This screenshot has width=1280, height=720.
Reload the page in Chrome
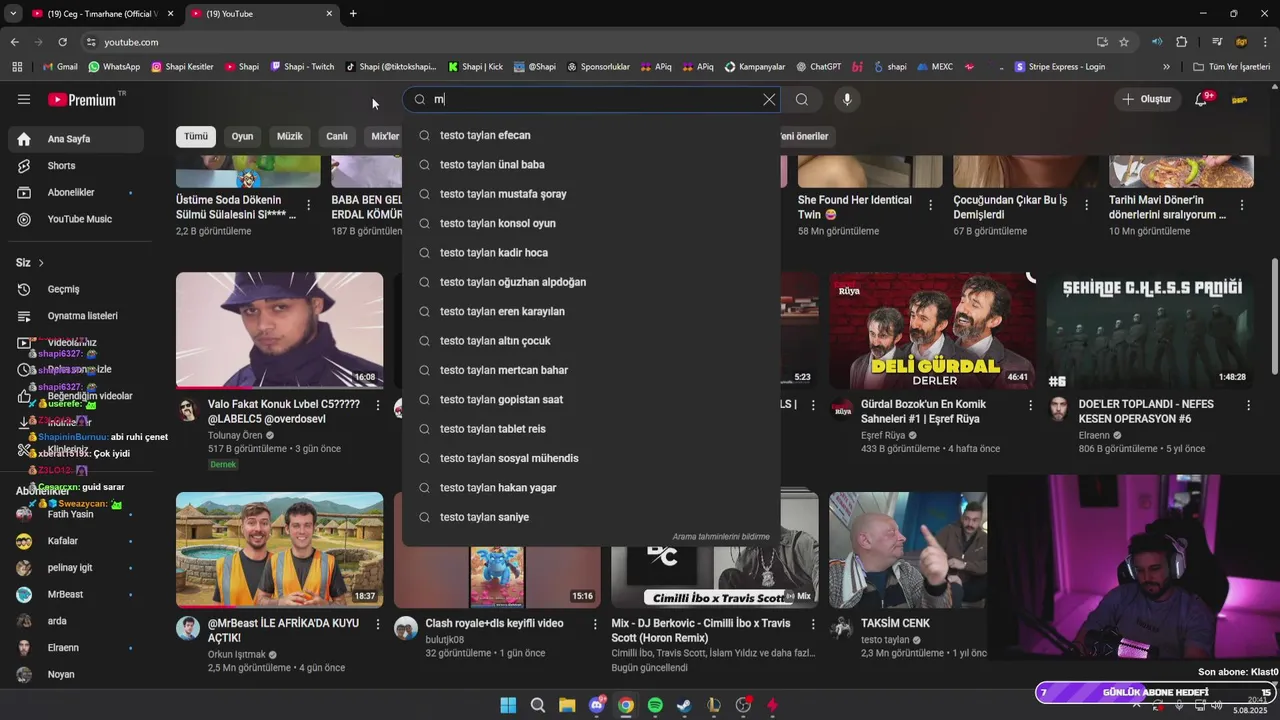pos(62,42)
